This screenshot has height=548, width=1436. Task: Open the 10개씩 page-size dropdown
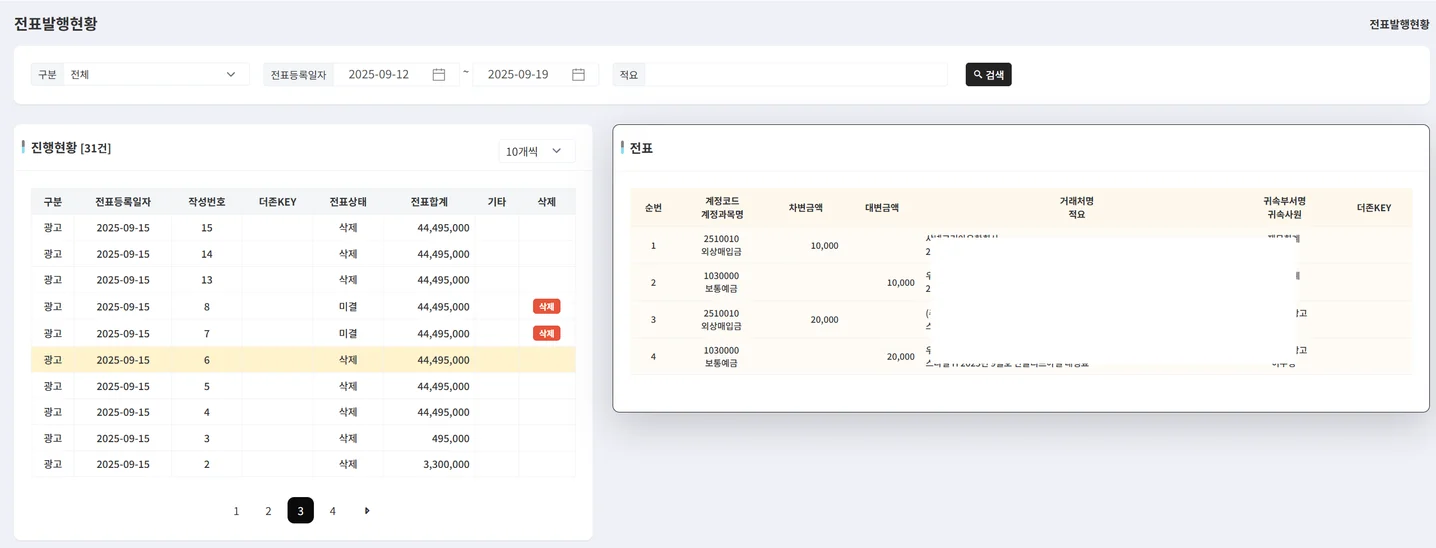point(537,151)
